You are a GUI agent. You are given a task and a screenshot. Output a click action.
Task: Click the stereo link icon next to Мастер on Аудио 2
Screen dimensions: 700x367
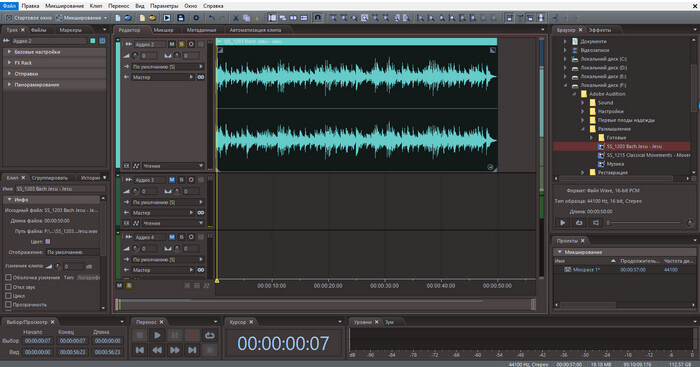point(201,77)
